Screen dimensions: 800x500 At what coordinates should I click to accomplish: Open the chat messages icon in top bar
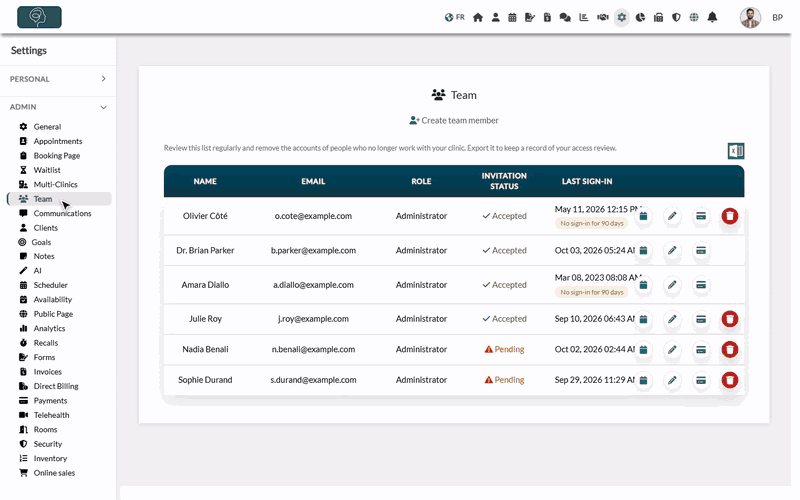565,17
